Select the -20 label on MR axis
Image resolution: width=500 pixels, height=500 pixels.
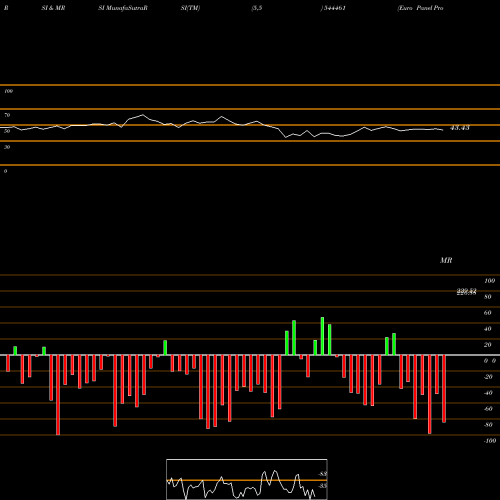[488, 377]
